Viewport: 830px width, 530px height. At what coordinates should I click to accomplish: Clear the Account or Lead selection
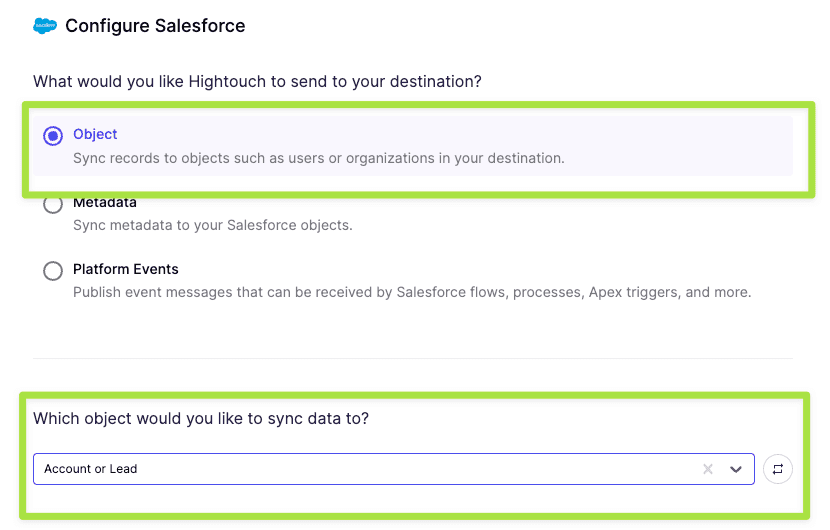click(708, 469)
